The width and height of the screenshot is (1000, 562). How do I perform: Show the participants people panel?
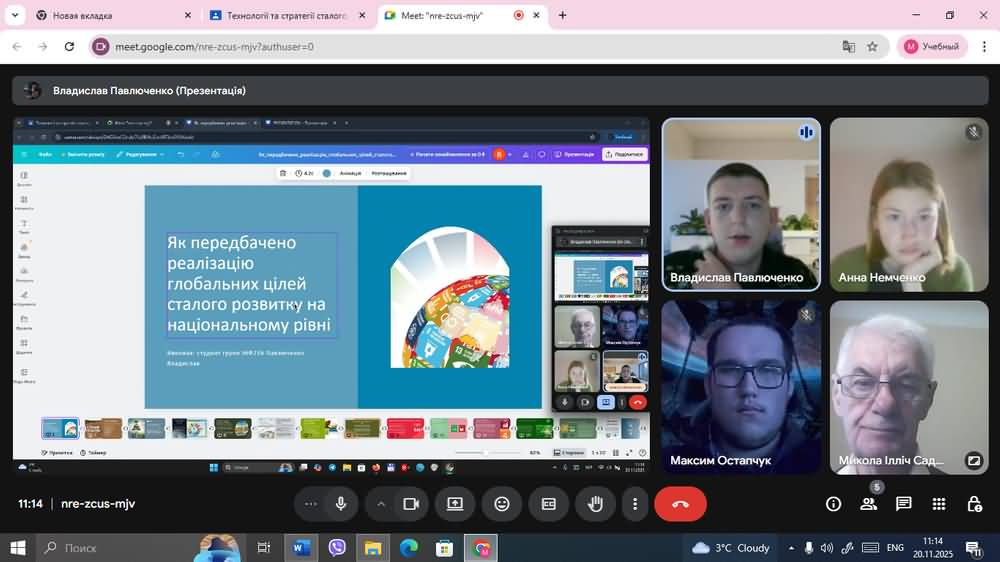868,504
